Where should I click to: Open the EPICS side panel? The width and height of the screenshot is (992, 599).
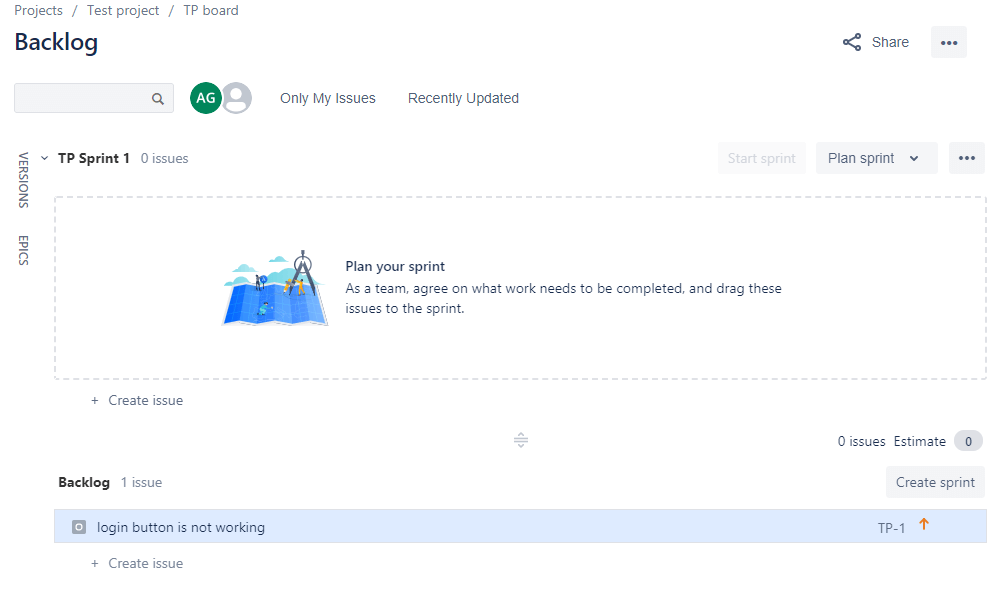23,250
